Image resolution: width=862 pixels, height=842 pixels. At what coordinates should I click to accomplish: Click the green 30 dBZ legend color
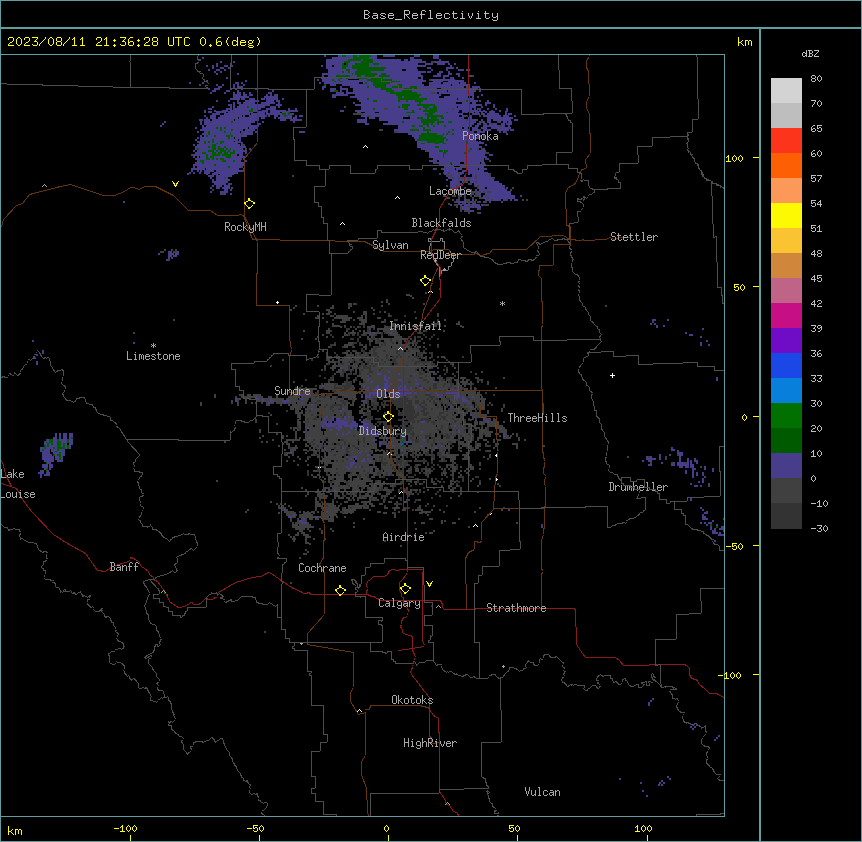786,416
